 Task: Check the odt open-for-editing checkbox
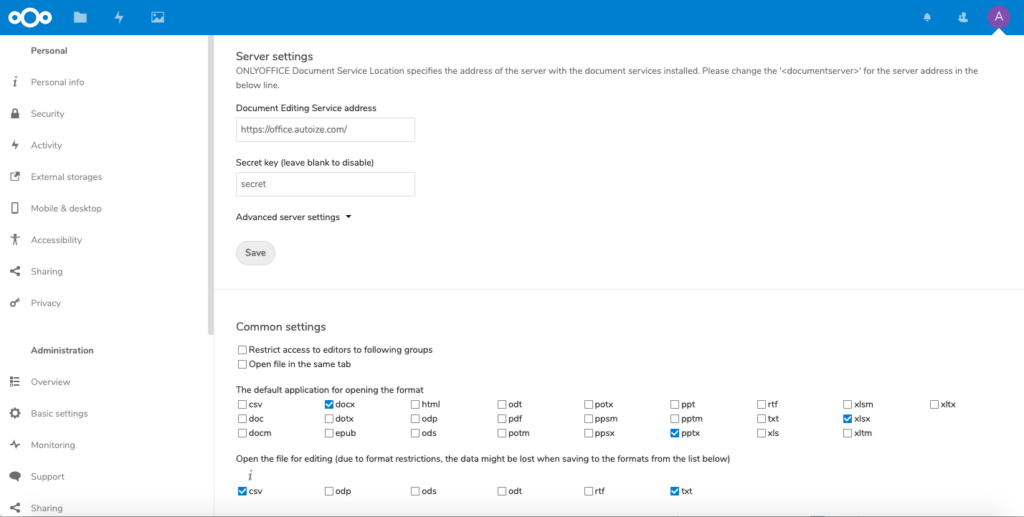click(x=502, y=492)
